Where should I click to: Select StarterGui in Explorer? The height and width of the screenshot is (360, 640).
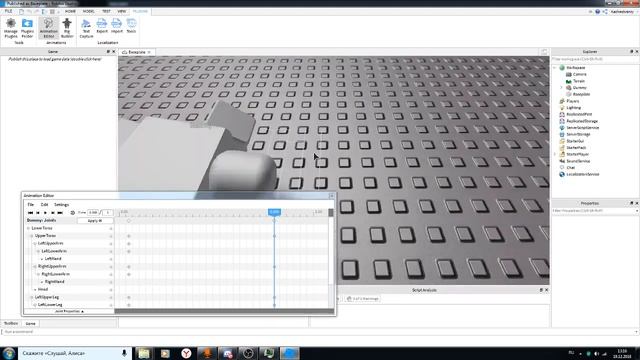[x=575, y=141]
